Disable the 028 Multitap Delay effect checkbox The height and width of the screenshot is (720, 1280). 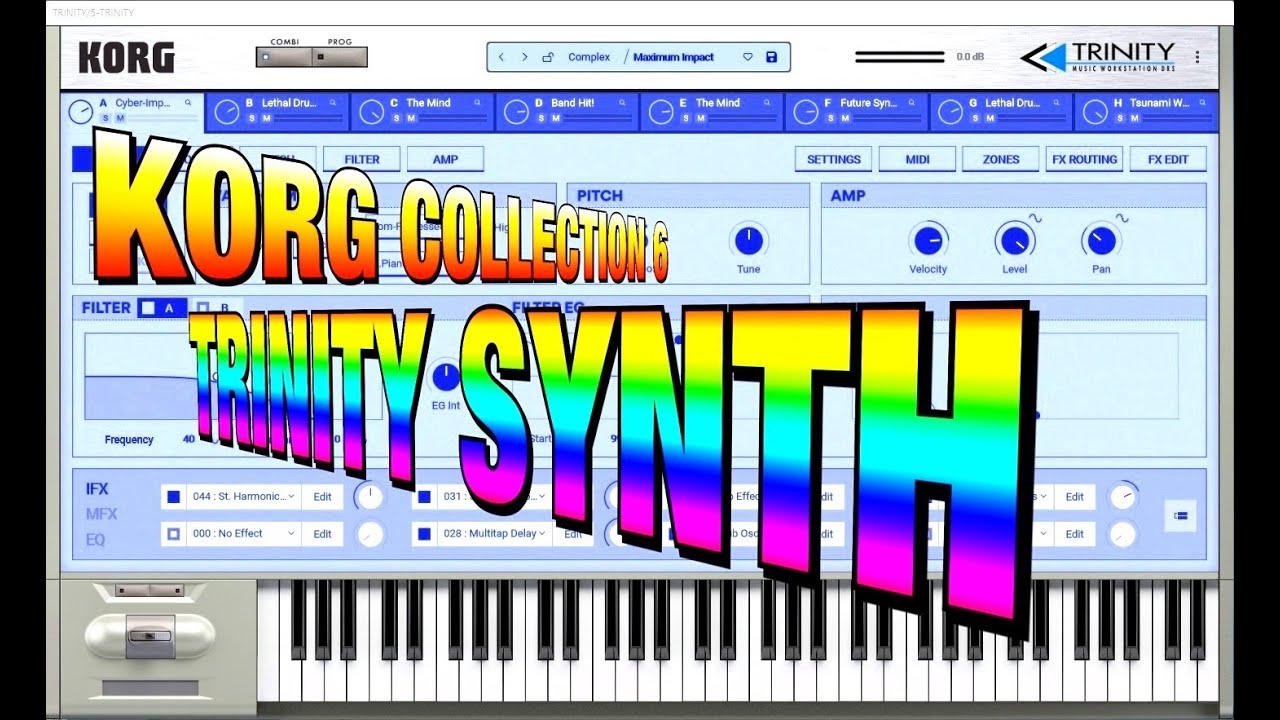pyautogui.click(x=424, y=534)
